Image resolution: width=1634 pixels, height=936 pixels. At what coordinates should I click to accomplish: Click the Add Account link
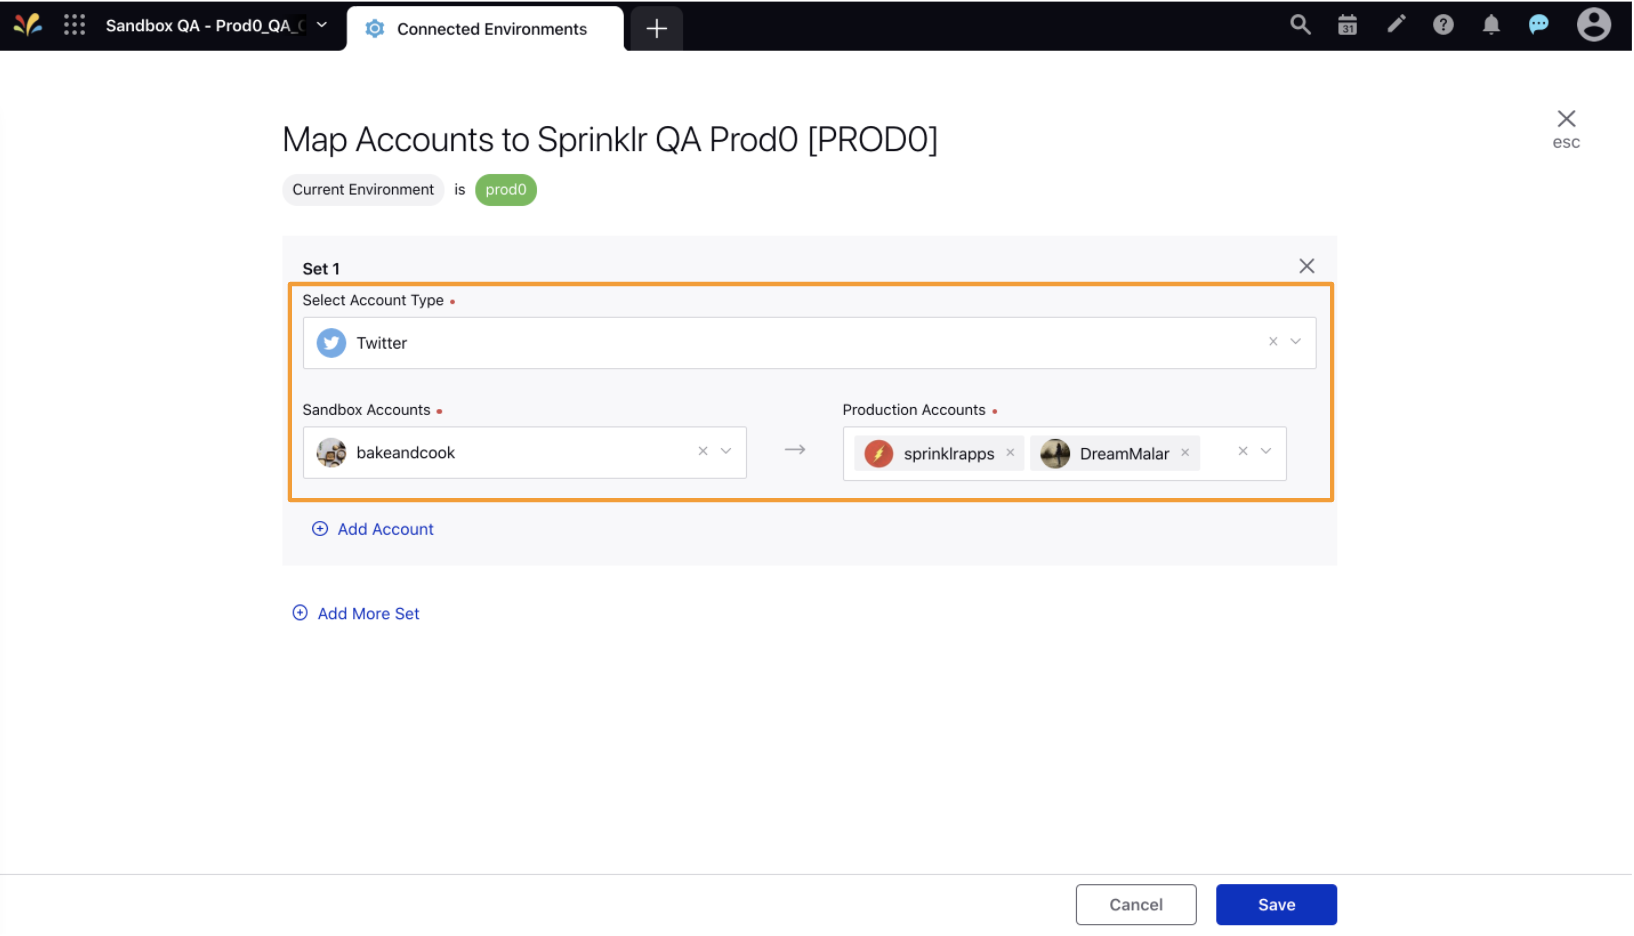point(373,529)
